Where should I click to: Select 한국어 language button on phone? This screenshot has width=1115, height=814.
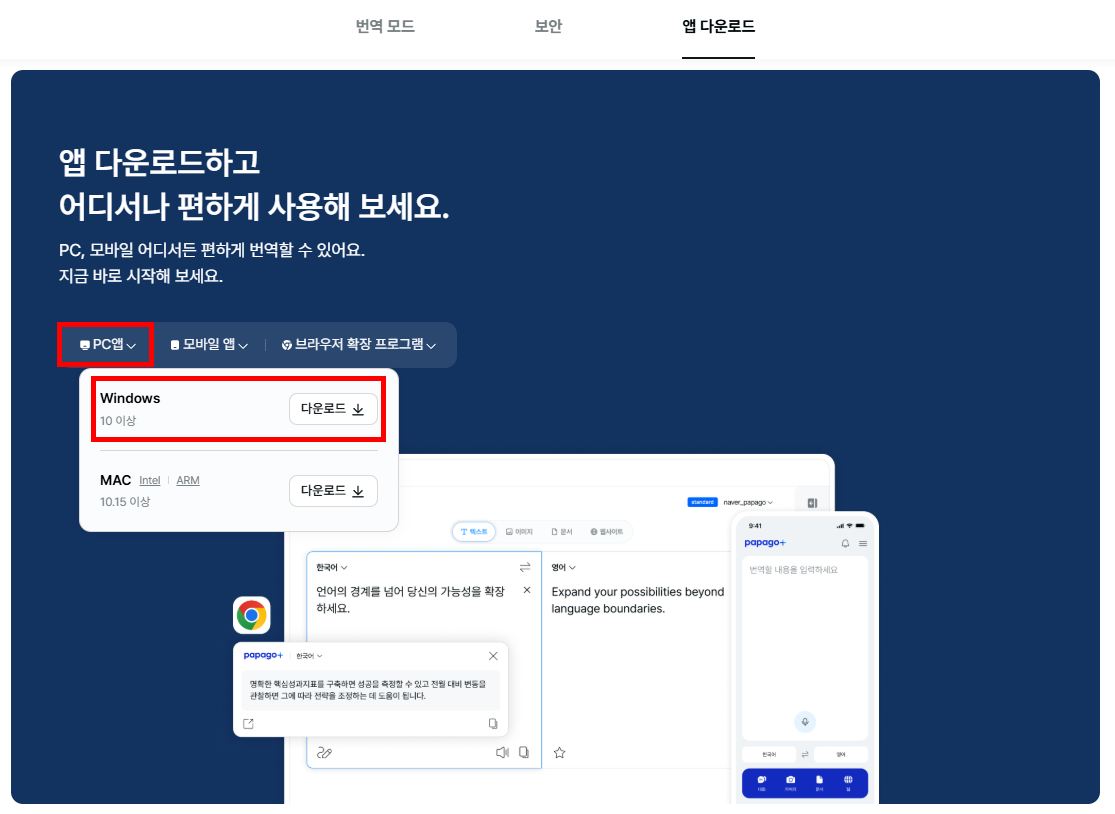click(769, 754)
